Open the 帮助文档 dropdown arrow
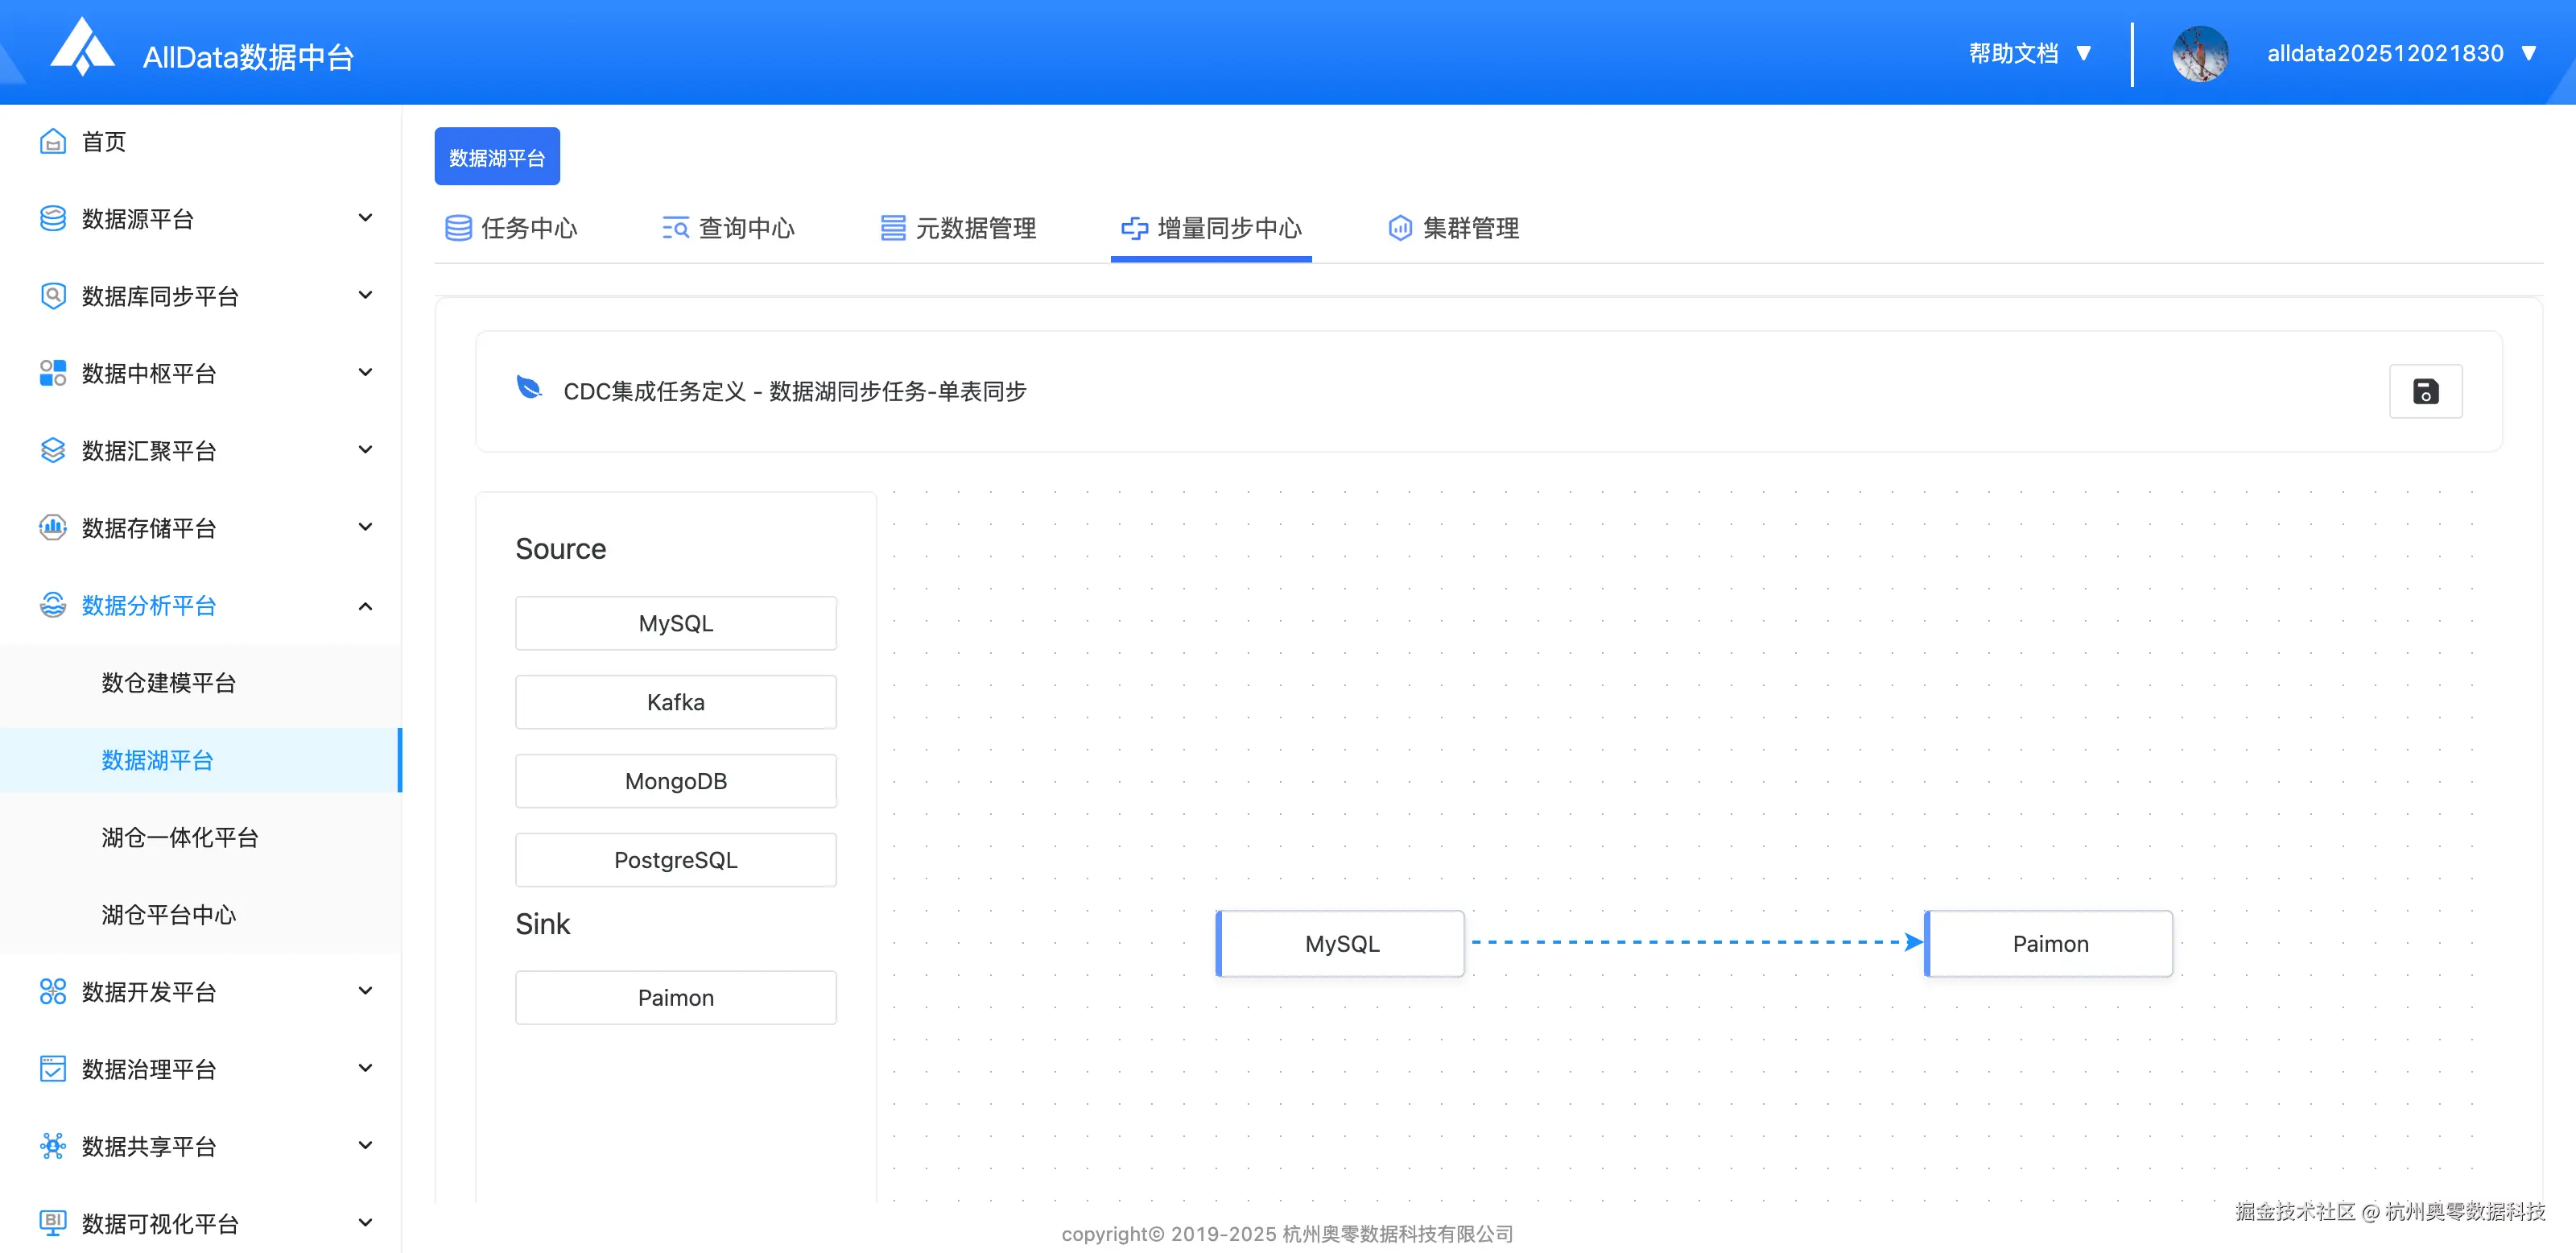Viewport: 2576px width, 1253px height. (2084, 54)
